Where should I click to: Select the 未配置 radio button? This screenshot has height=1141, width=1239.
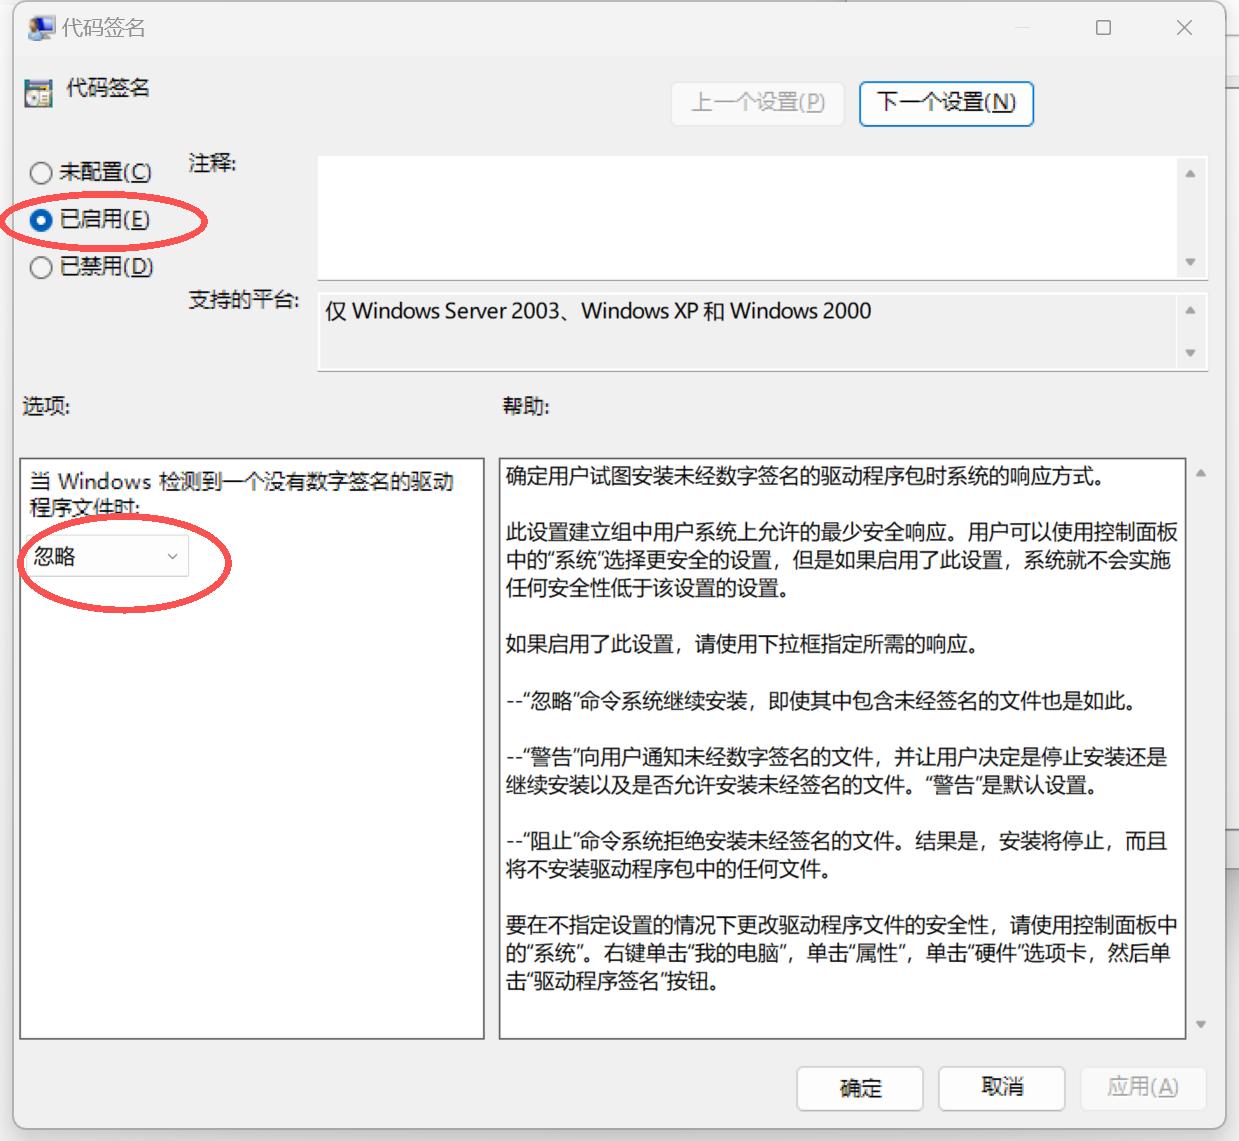point(41,172)
